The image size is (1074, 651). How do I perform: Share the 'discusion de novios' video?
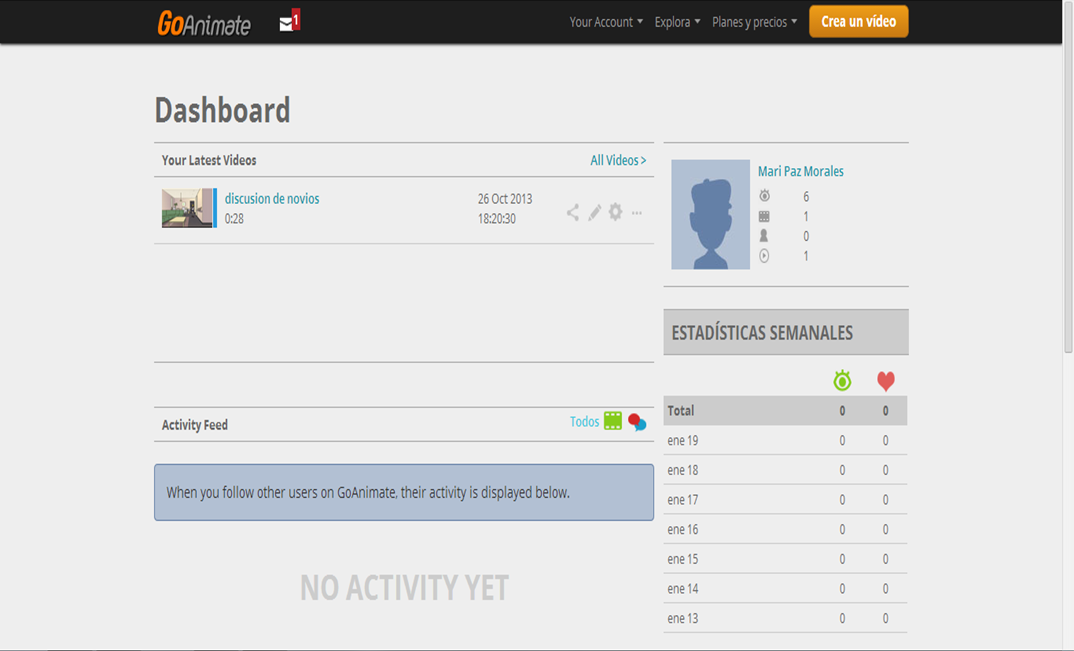pyautogui.click(x=572, y=212)
